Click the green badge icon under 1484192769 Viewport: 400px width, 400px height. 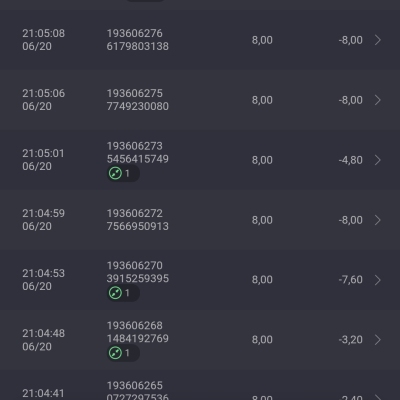pyautogui.click(x=115, y=353)
